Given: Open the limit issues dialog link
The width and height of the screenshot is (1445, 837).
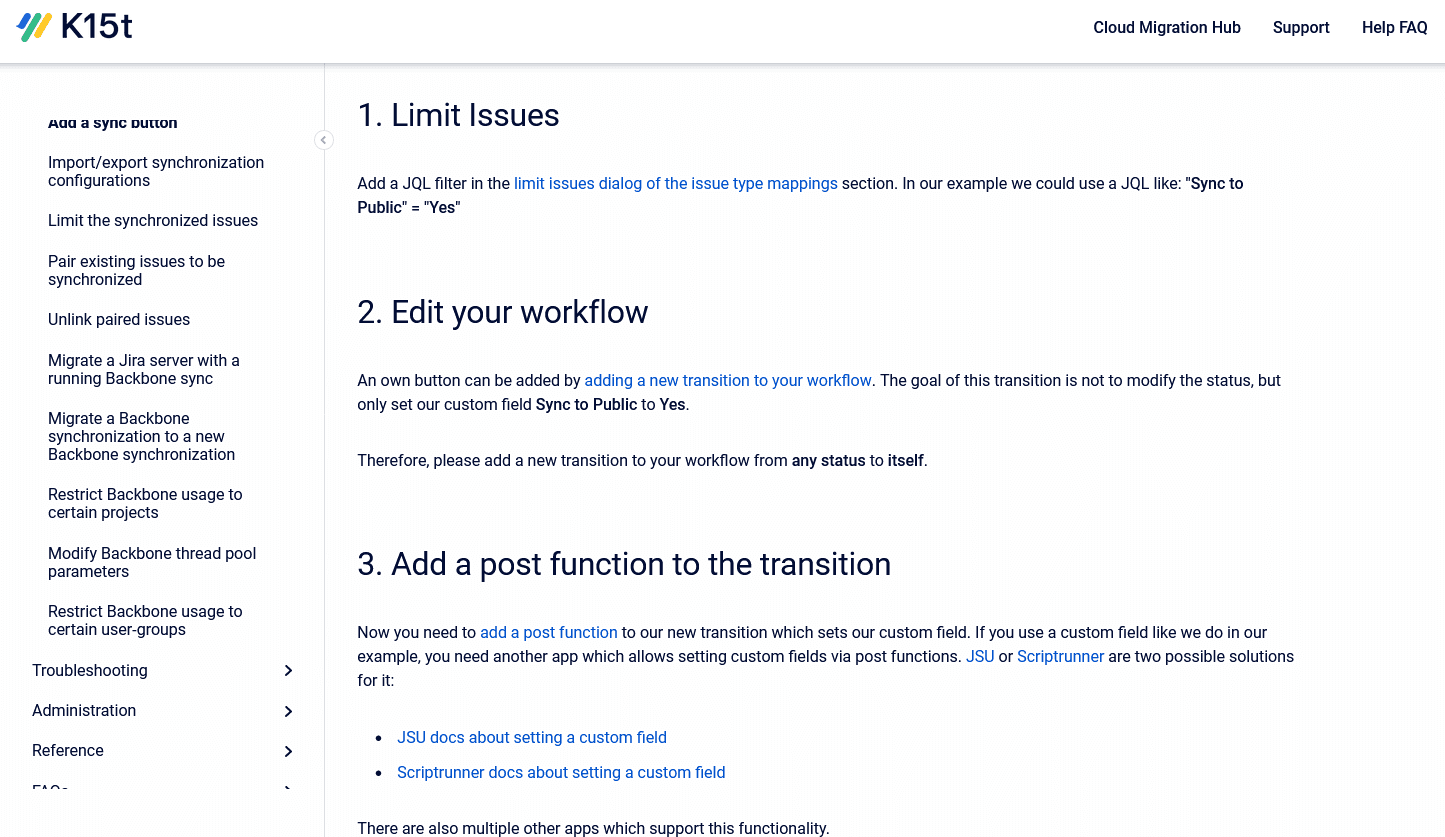Looking at the screenshot, I should (x=675, y=184).
